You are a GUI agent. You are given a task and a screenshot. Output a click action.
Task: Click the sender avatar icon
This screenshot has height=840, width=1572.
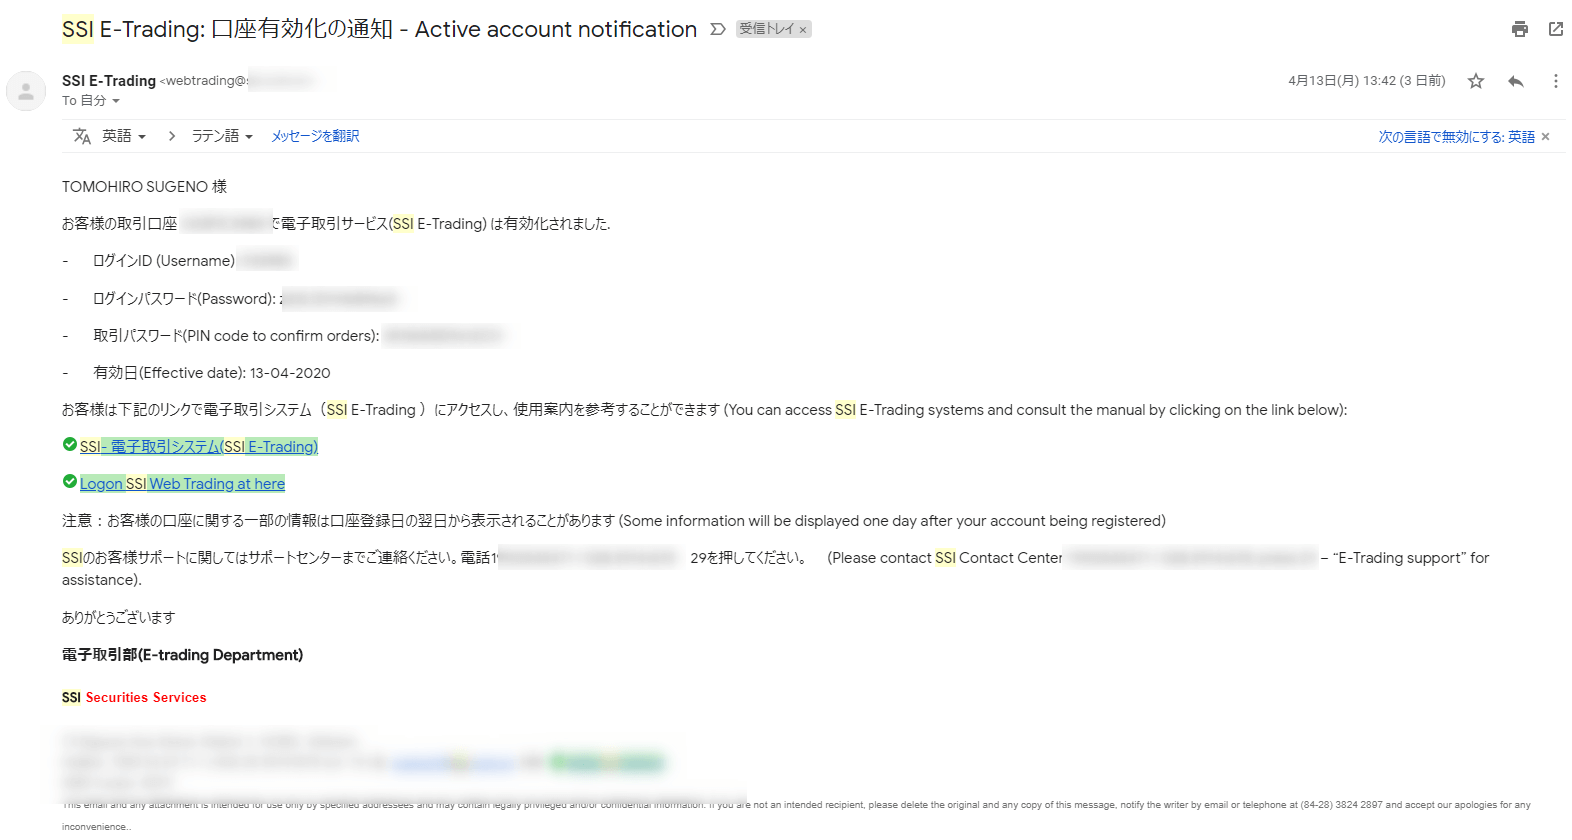pos(26,91)
